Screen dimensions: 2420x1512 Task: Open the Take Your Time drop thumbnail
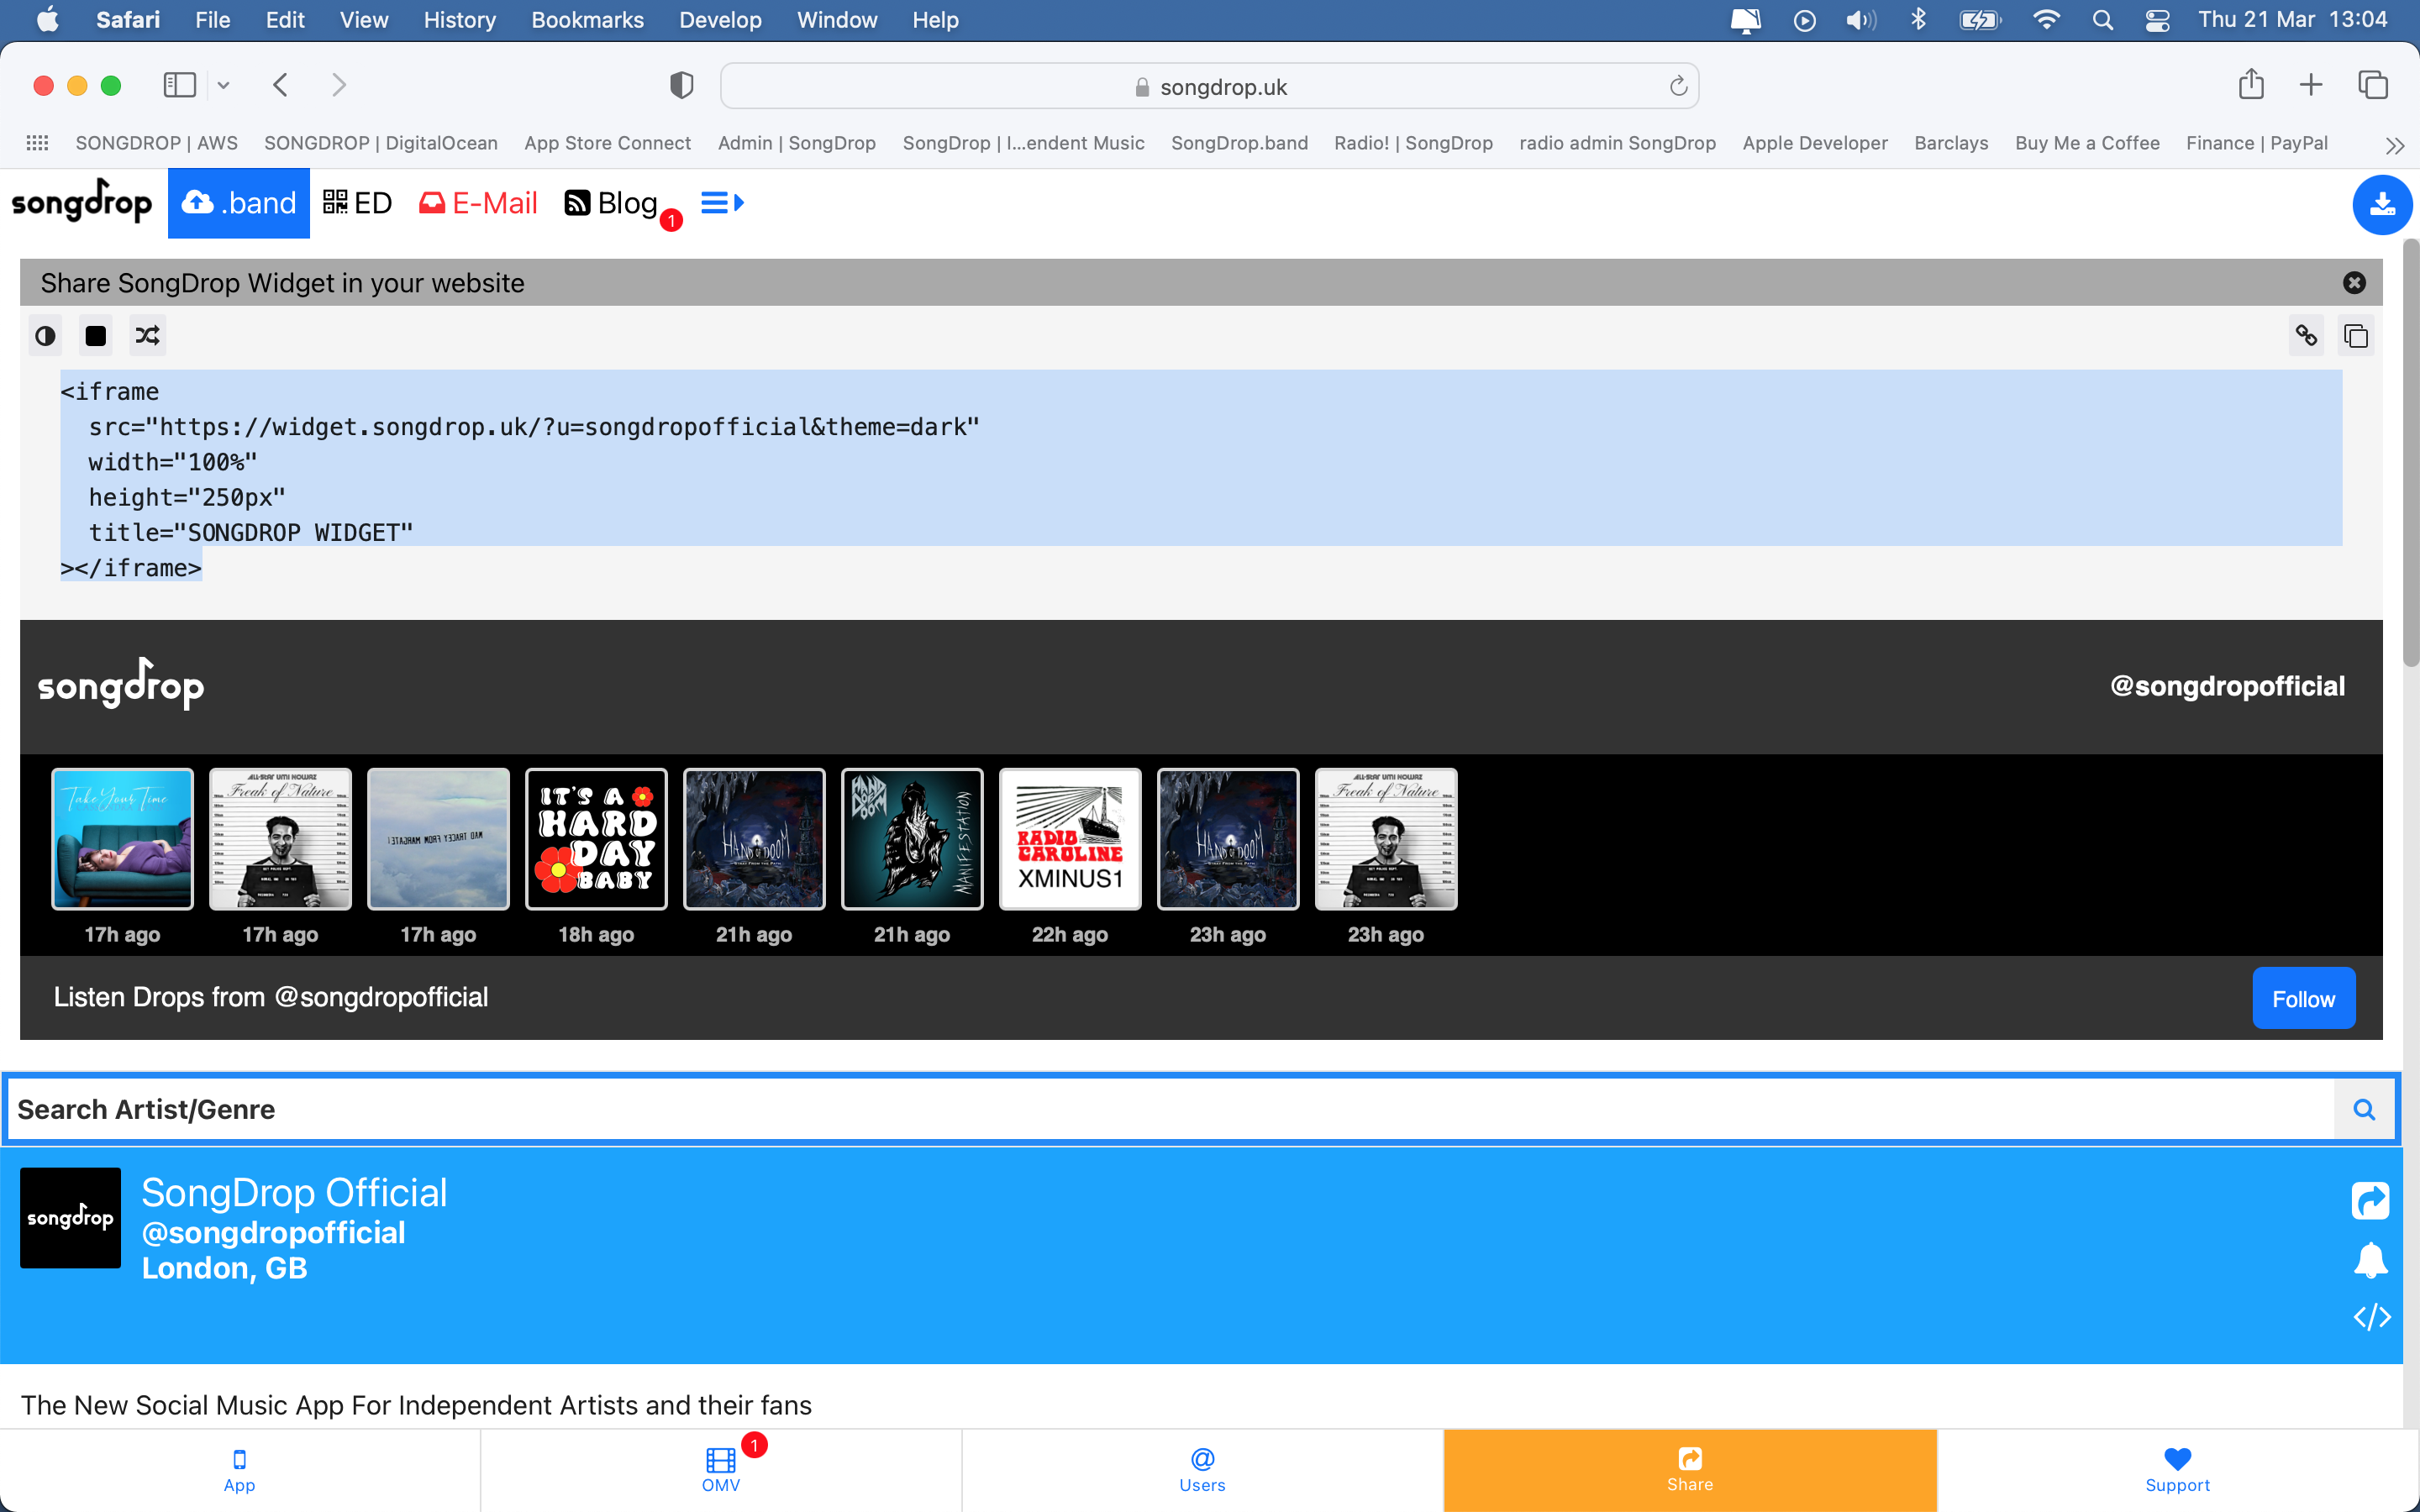pos(122,839)
